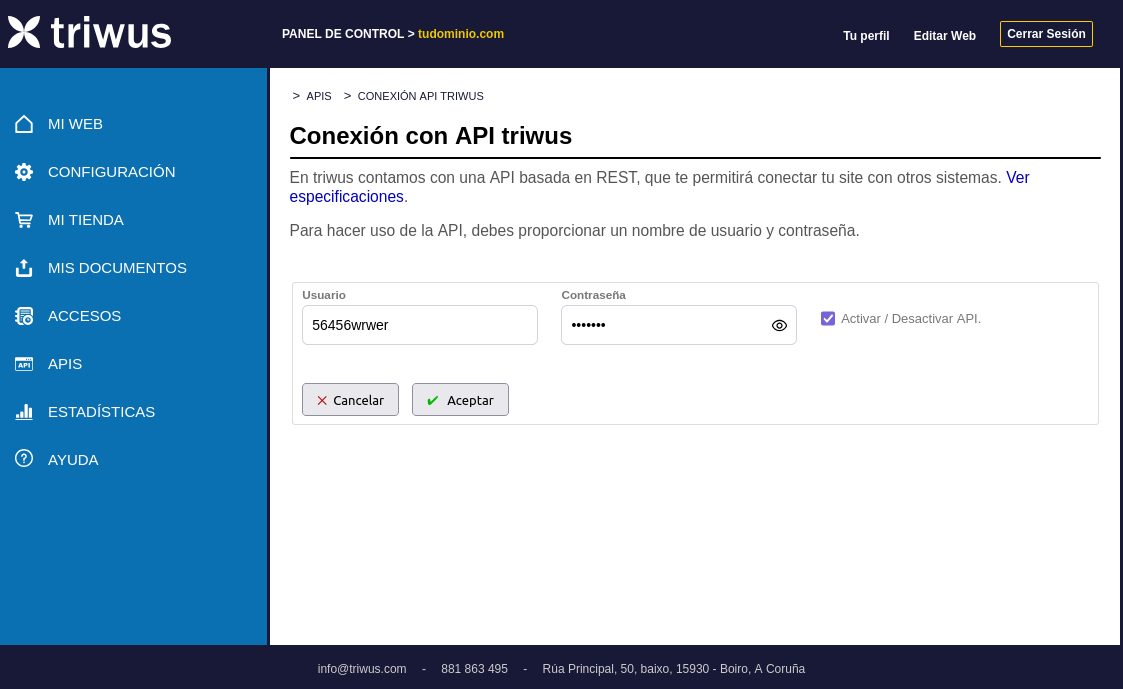Click the Estadísticas bar chart icon
Screen dimensions: 1123x689
pos(24,412)
